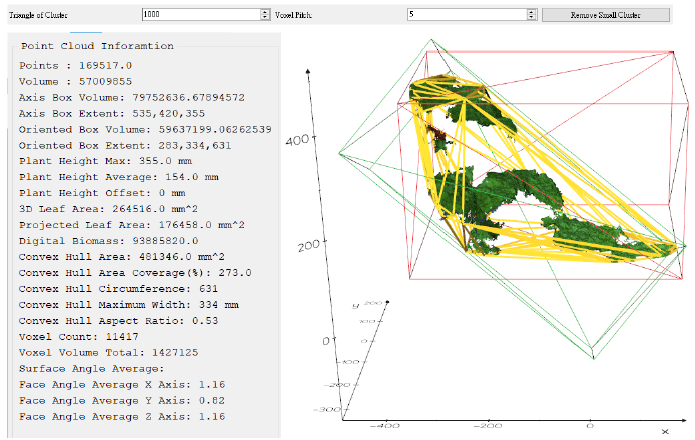Viewport: 695px width, 440px height.
Task: Click the Remove Small Cluster button
Action: click(x=605, y=15)
